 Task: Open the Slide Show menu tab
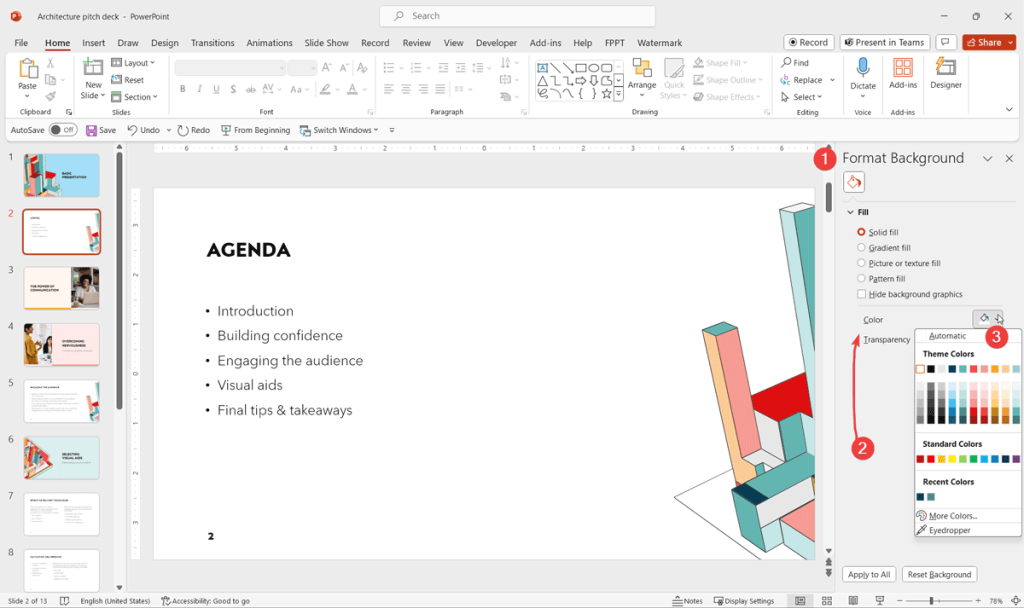click(326, 43)
